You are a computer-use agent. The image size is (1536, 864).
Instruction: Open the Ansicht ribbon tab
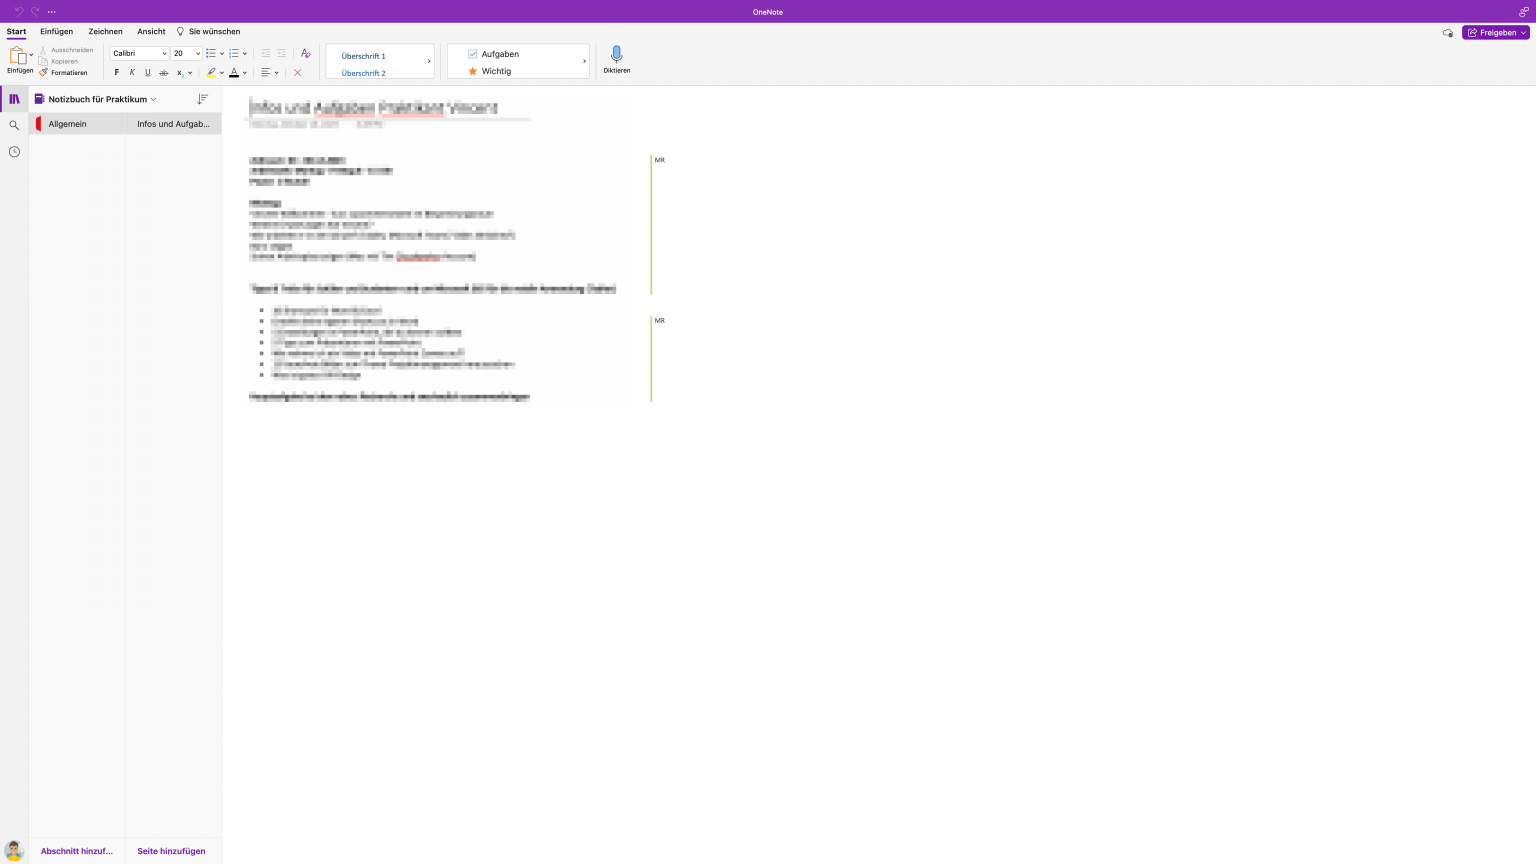click(151, 31)
